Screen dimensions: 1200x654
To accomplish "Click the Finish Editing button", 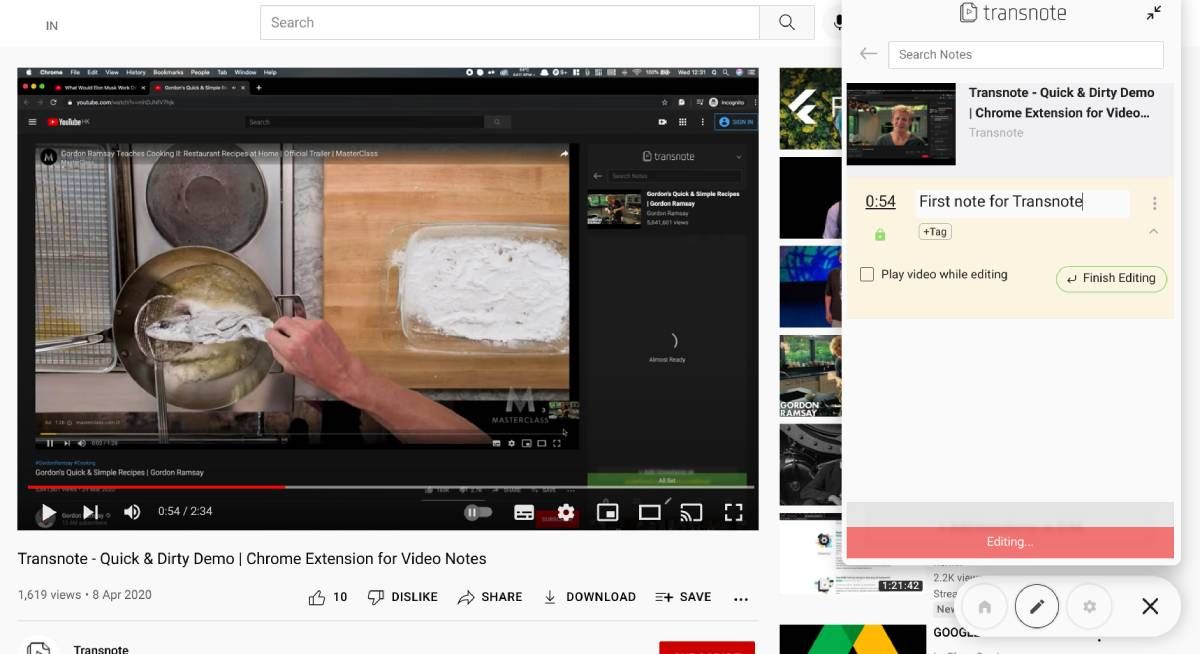I will pos(1111,278).
